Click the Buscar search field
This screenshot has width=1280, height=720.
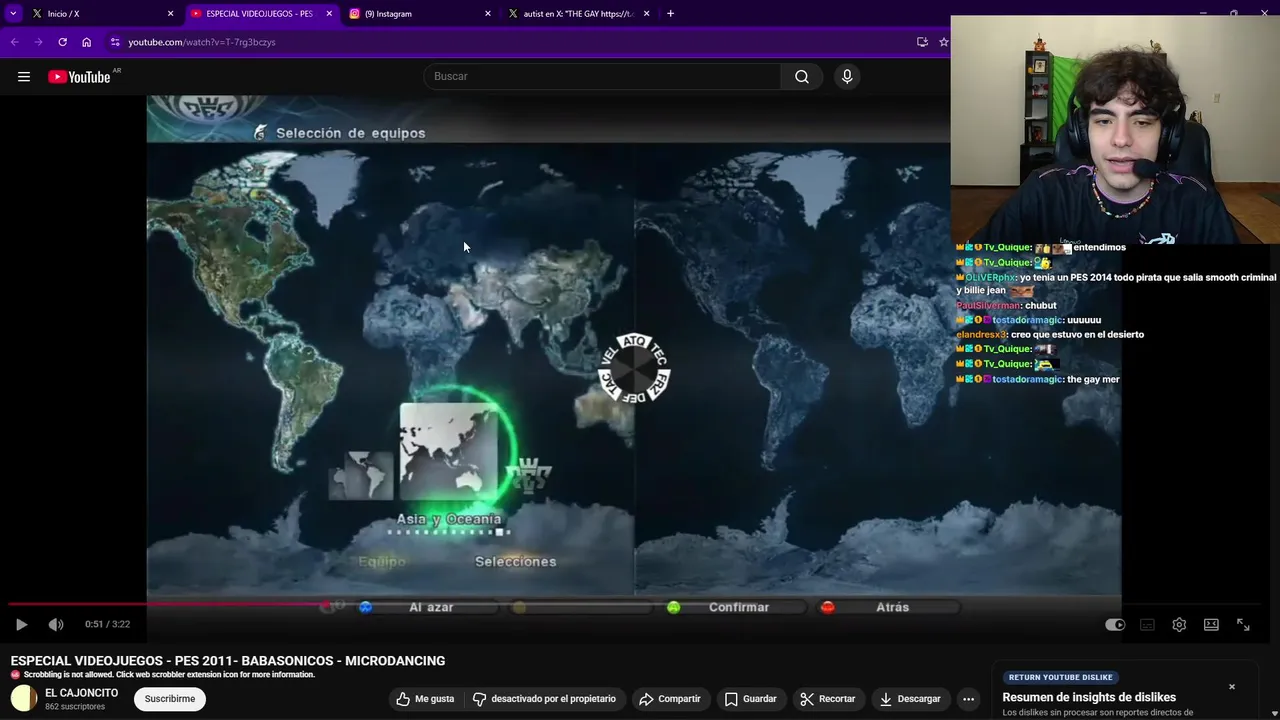(x=602, y=77)
